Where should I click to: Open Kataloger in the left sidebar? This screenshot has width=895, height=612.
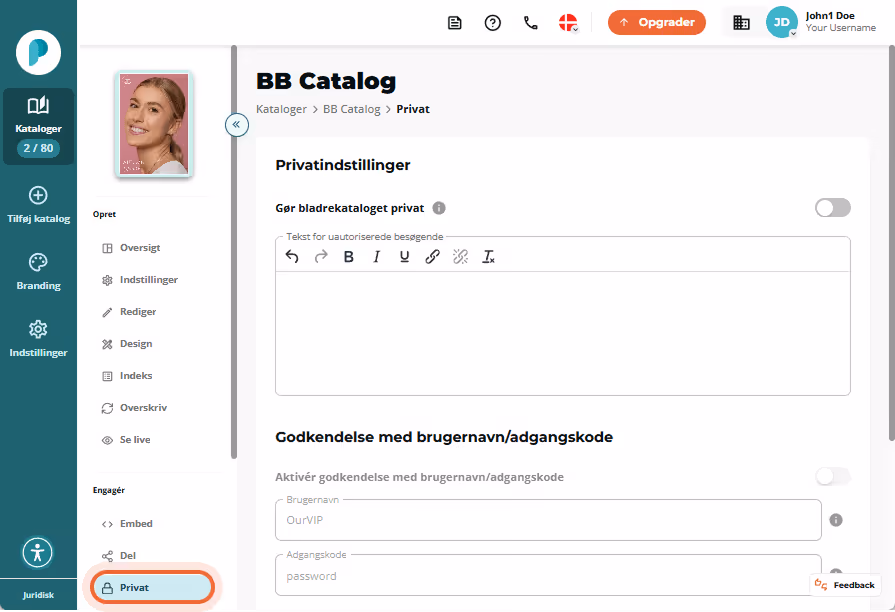[38, 126]
